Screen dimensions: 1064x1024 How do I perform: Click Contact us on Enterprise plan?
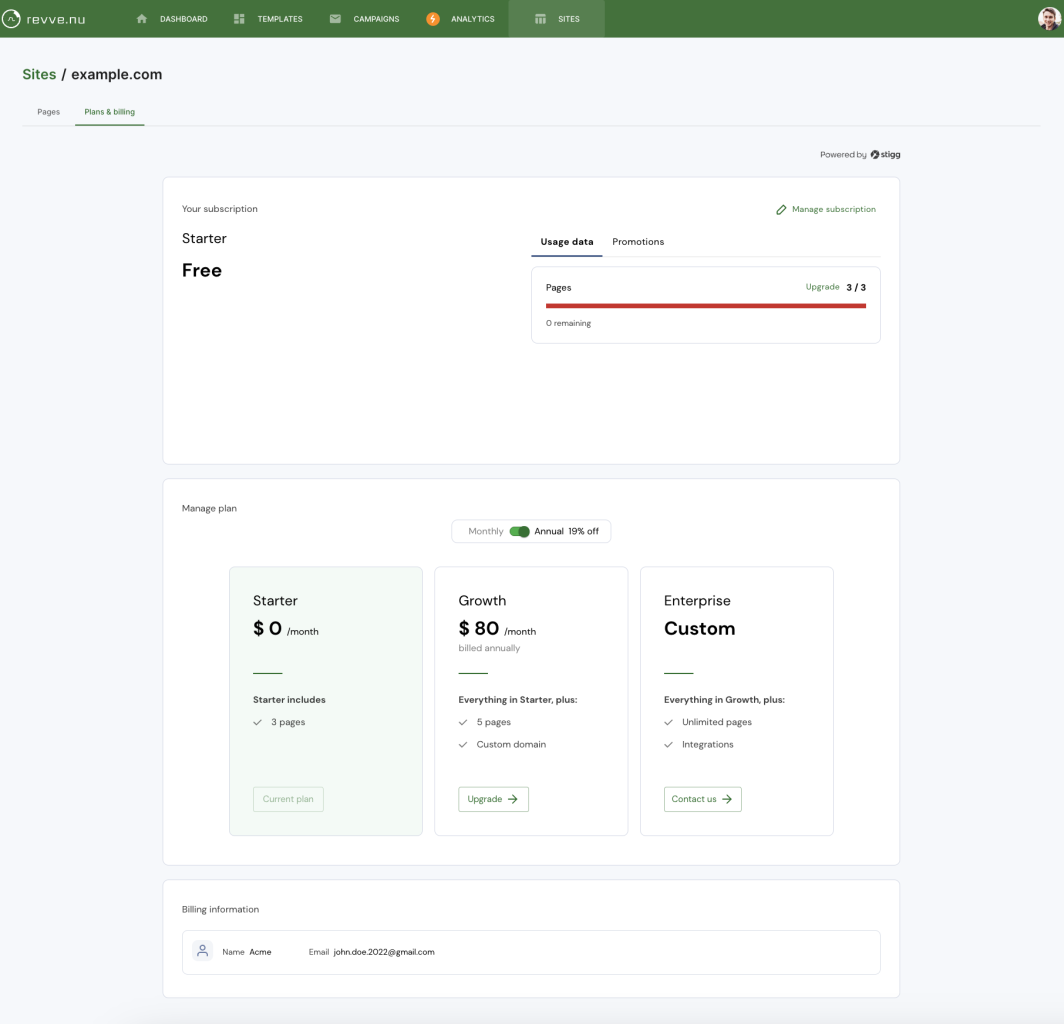(702, 799)
